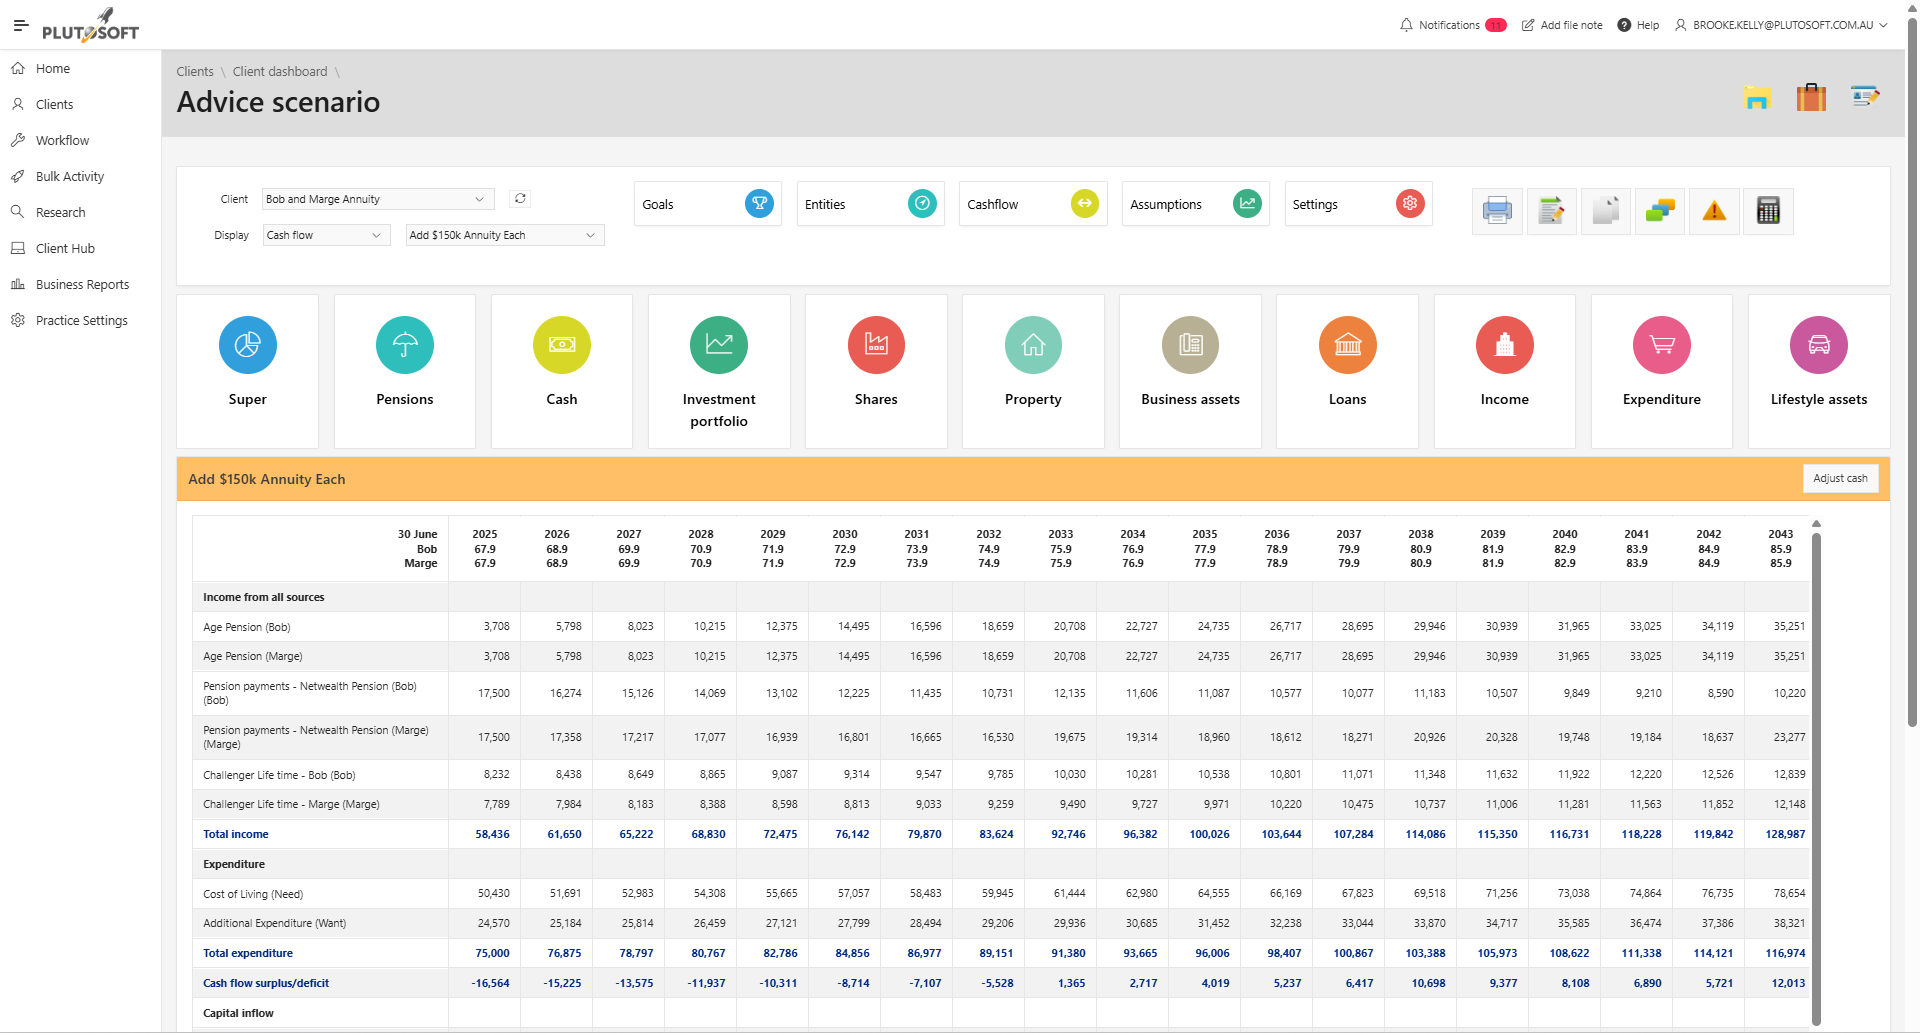Open the calculator icon

coord(1767,211)
